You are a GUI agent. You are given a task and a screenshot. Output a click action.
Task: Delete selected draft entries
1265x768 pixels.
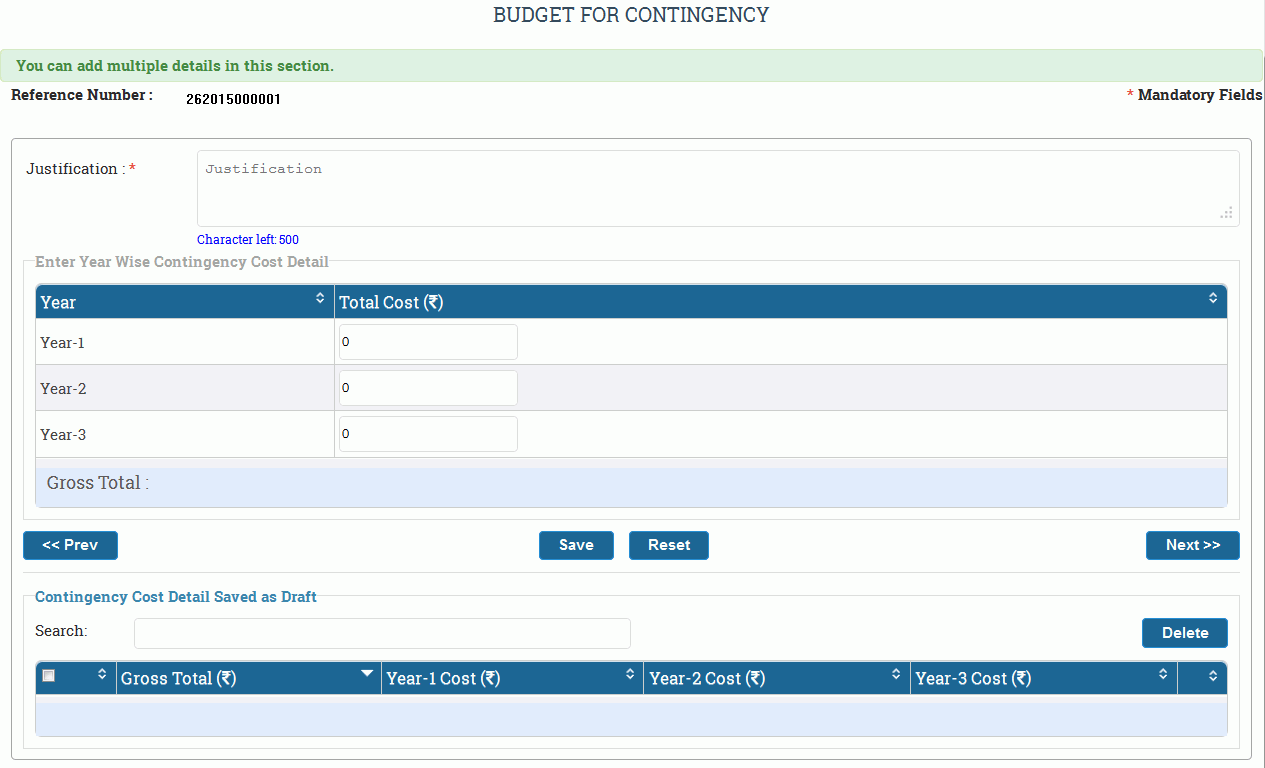[1185, 633]
